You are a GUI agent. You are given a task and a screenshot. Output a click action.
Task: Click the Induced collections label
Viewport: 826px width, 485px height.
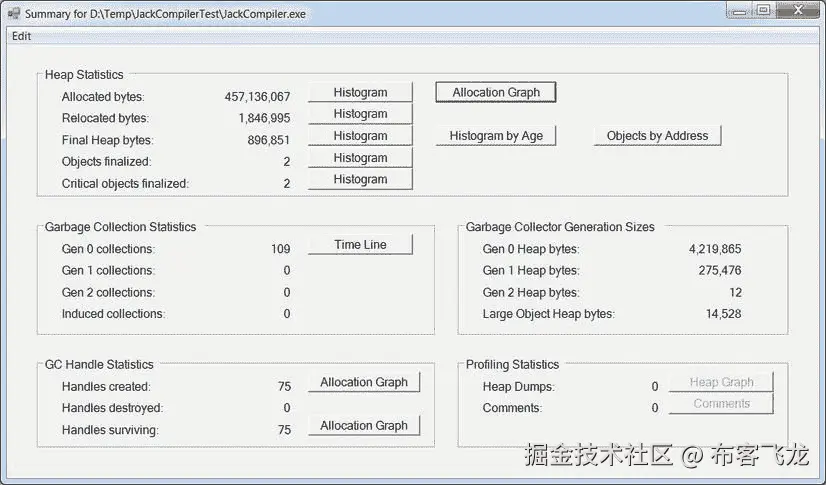coord(113,314)
